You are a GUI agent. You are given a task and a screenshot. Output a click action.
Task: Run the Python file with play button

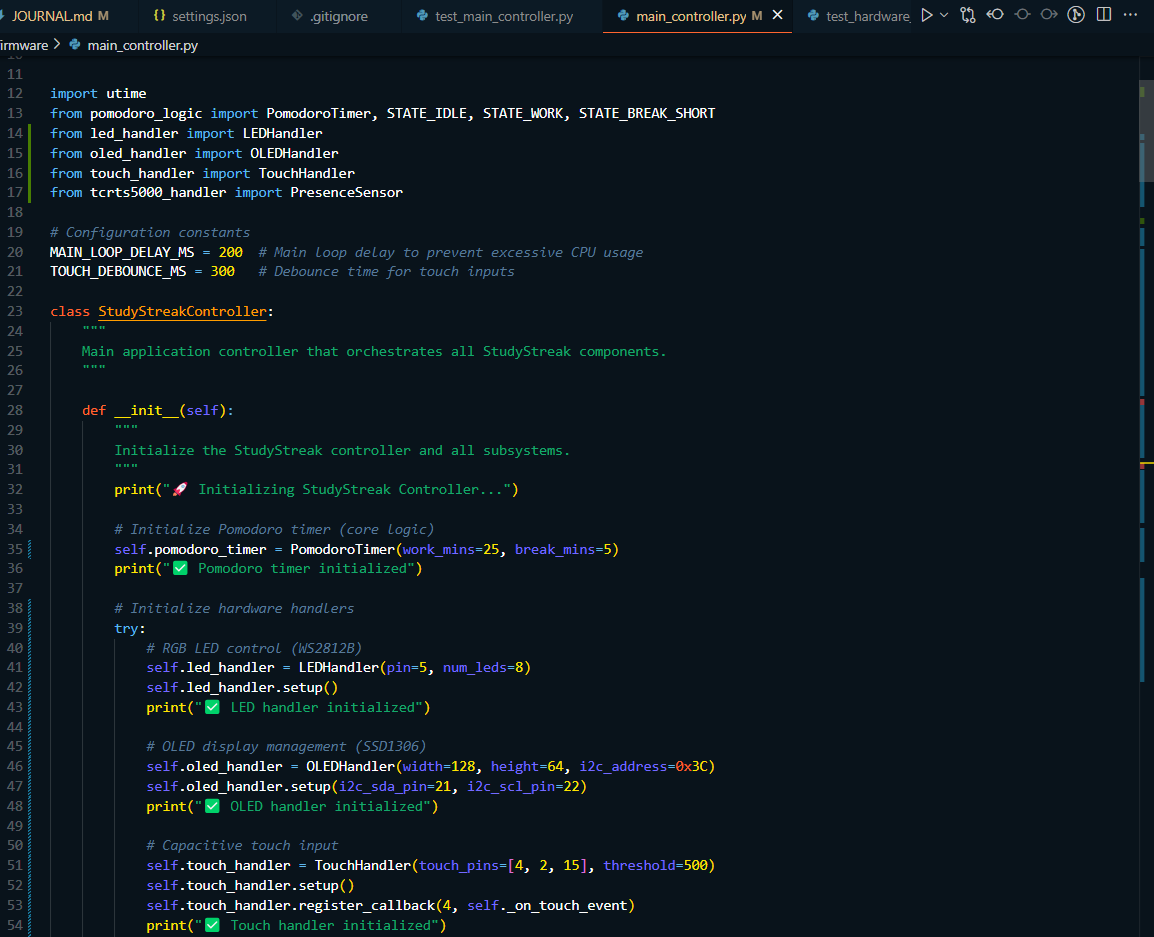coord(927,15)
